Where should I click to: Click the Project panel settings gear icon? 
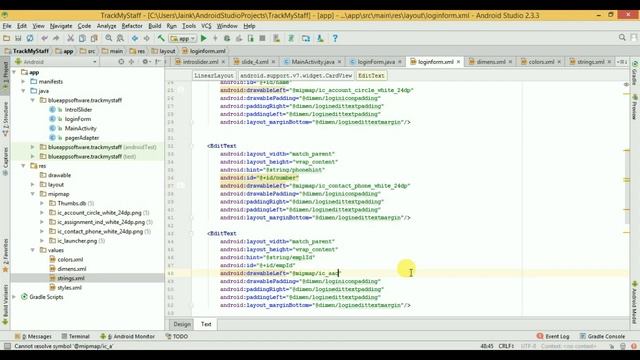pyautogui.click(x=145, y=62)
